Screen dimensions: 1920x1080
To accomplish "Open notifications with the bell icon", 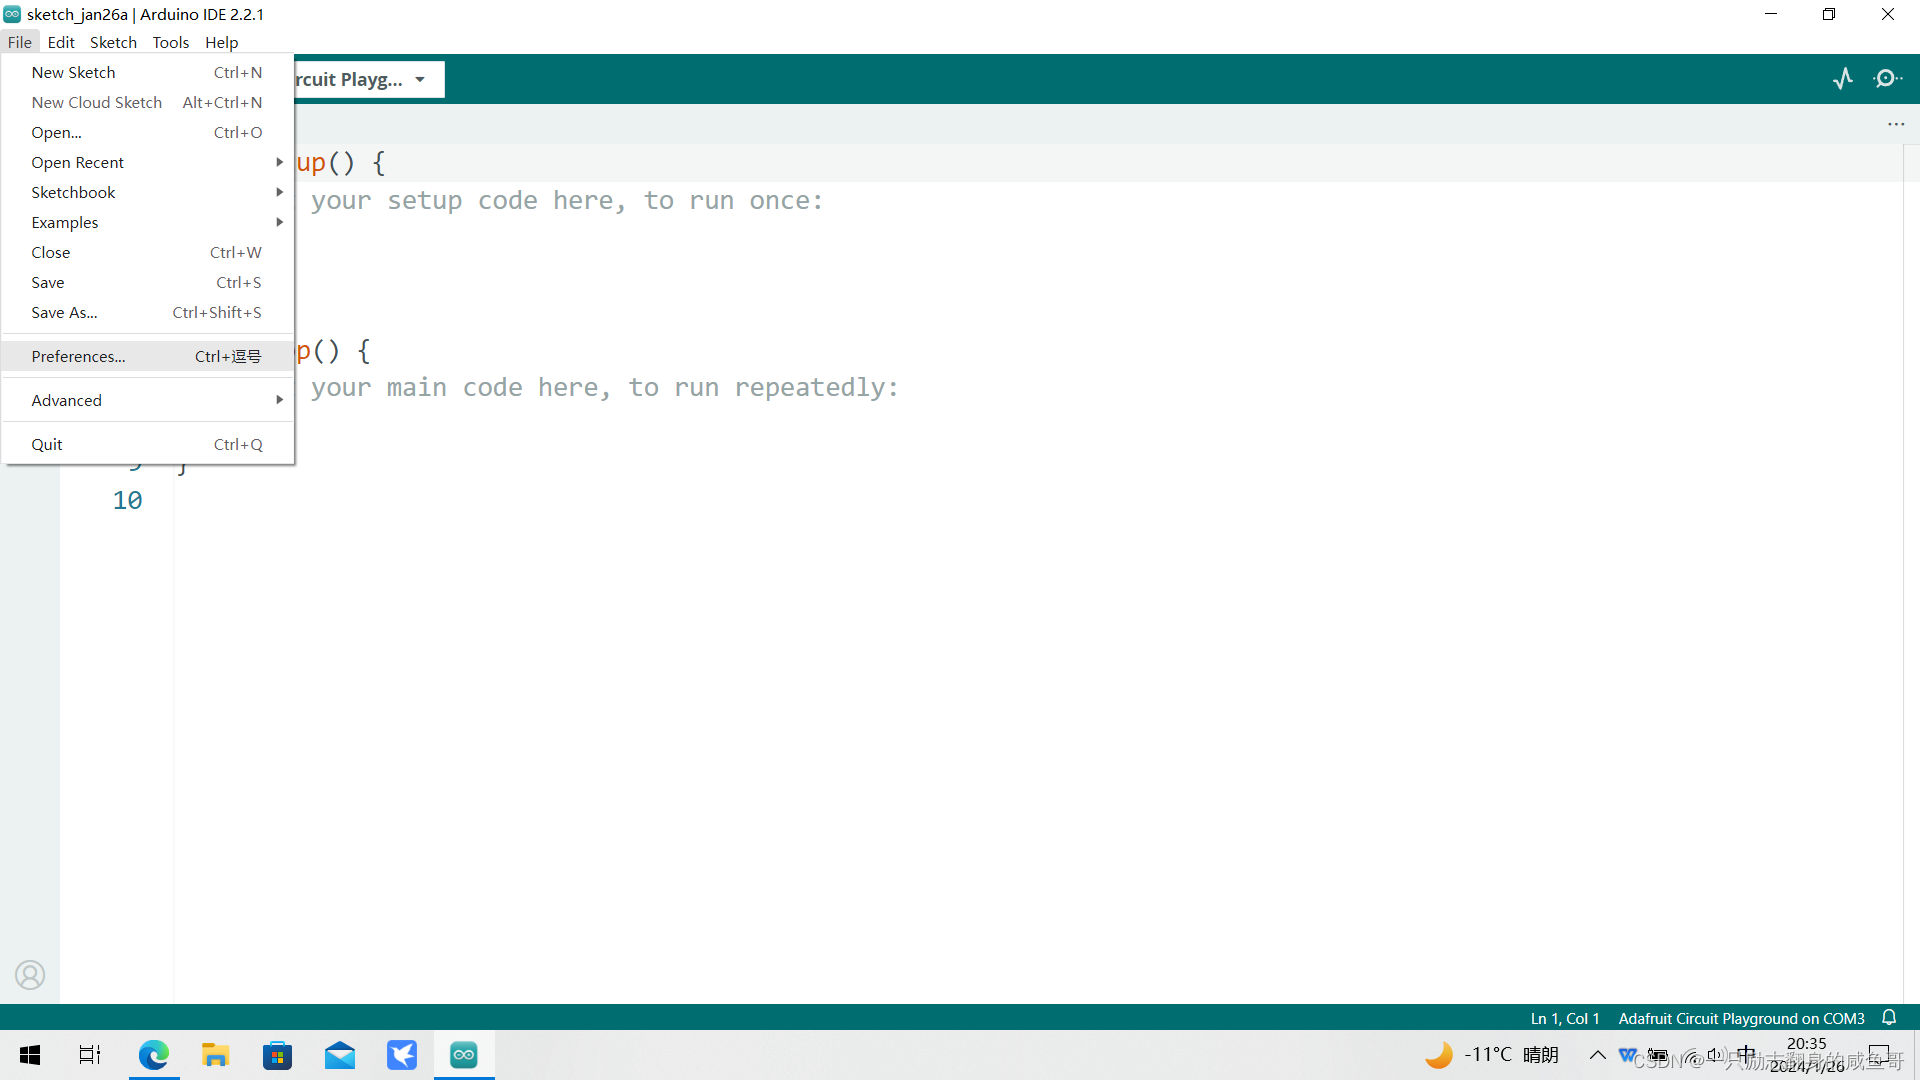I will tap(1890, 1017).
